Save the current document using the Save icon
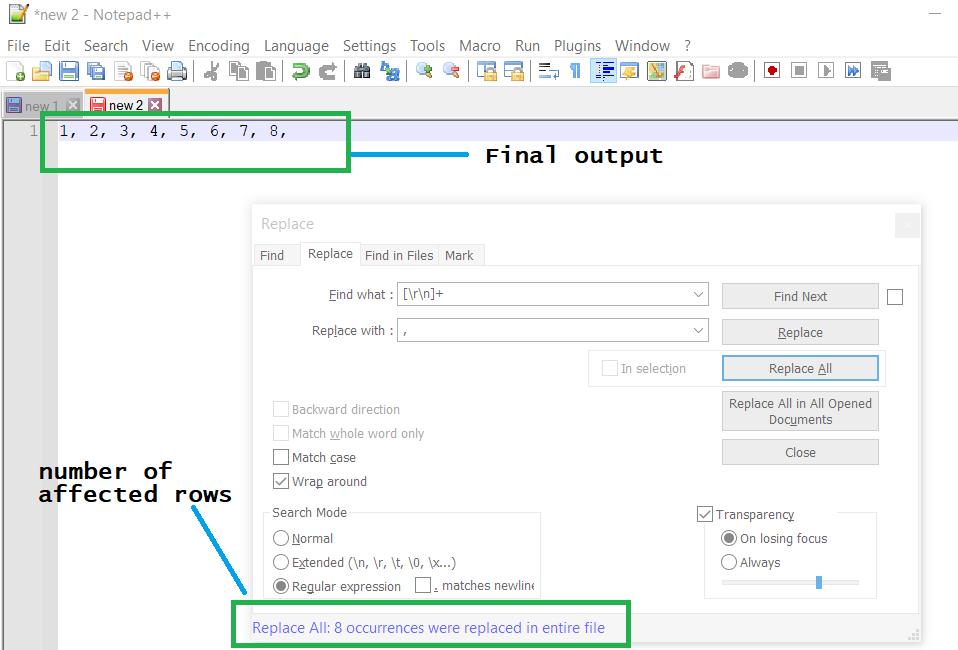Viewport: 958px width, 650px height. click(x=68, y=70)
